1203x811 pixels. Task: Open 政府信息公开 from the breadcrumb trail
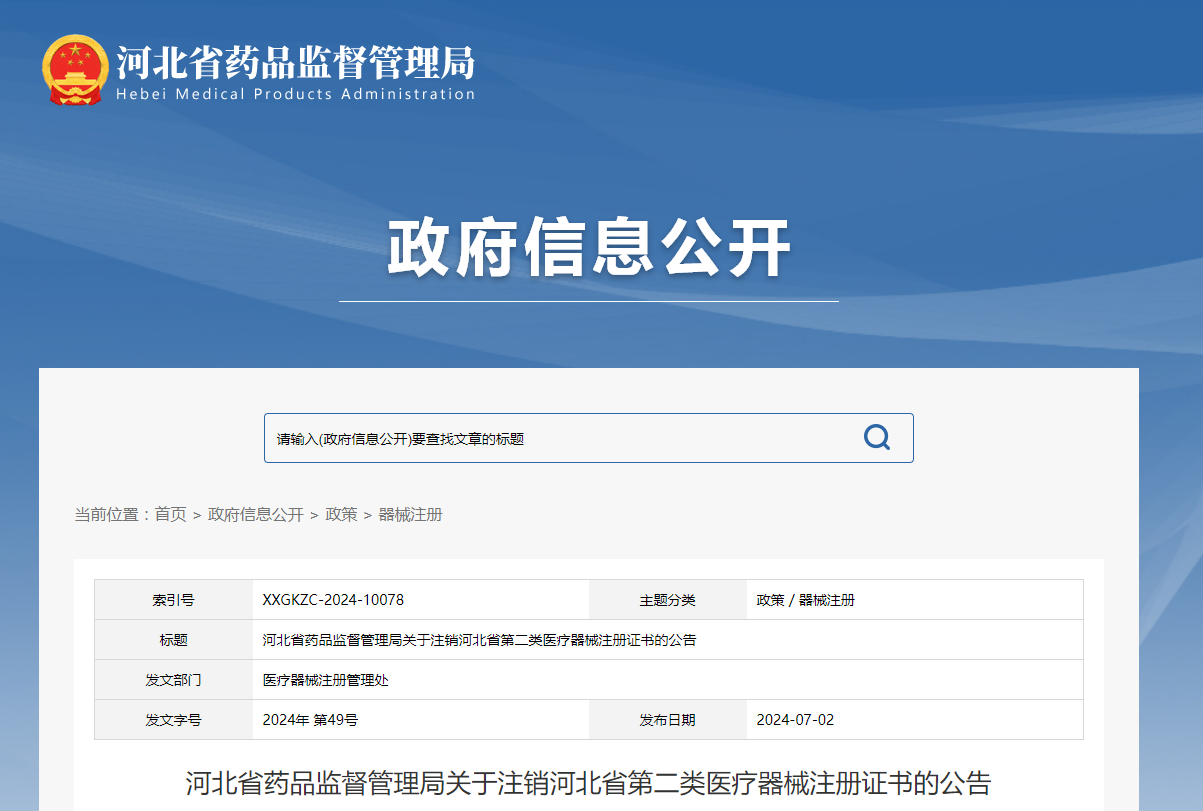[258, 514]
